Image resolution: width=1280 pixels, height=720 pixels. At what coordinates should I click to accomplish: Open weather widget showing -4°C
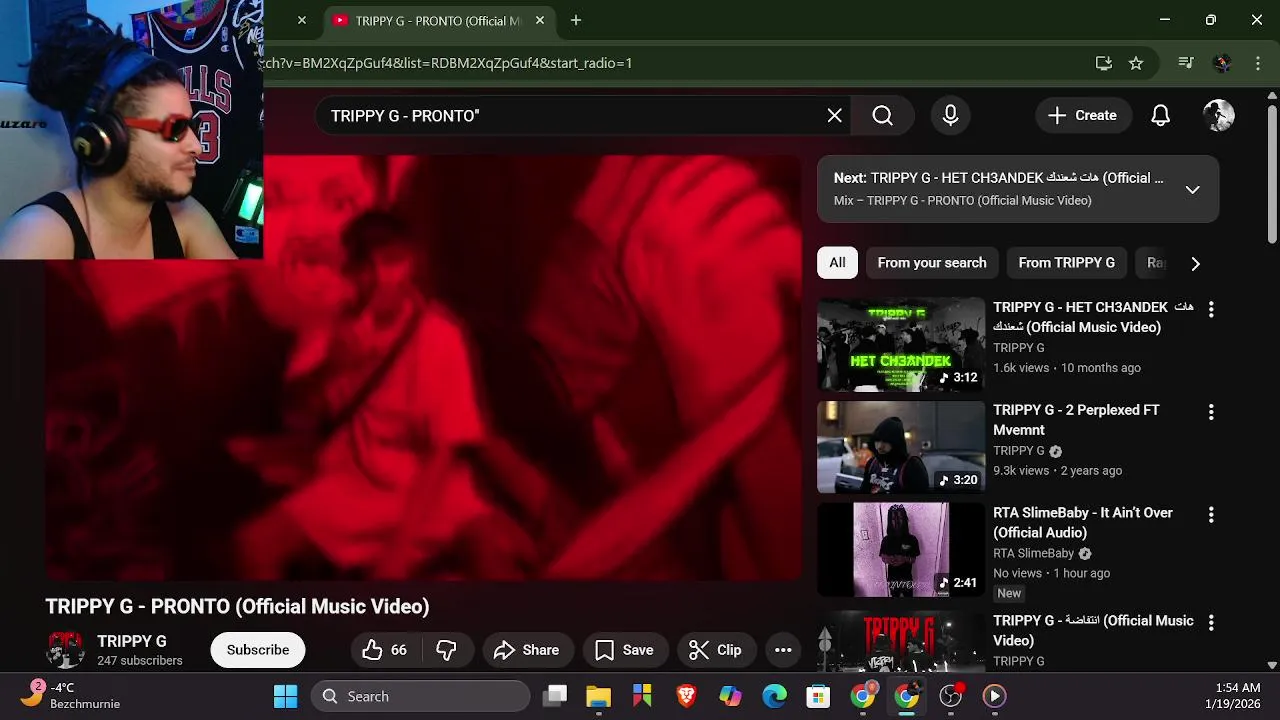click(x=72, y=696)
